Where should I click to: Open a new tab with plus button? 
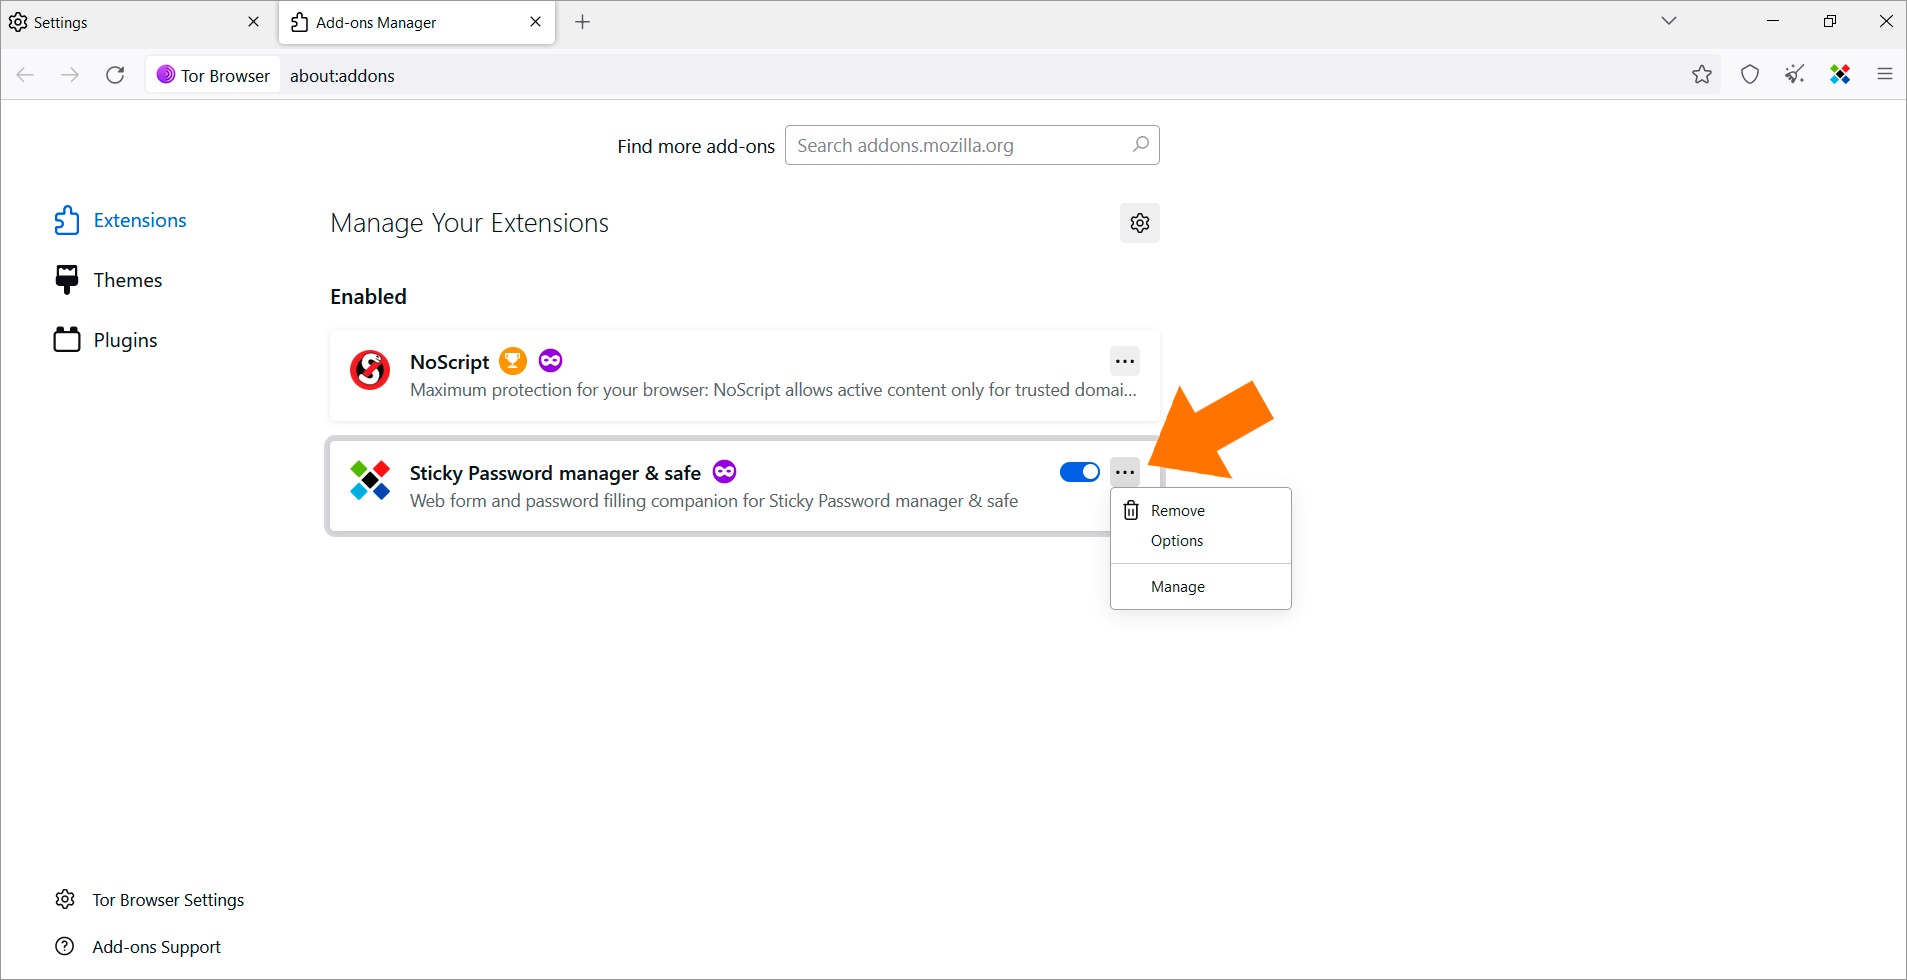[x=583, y=22]
